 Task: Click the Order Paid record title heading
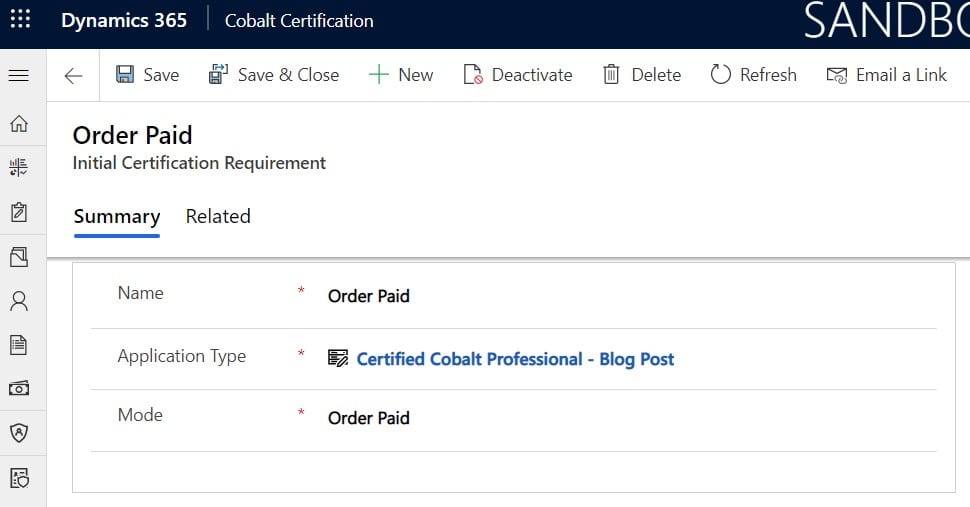click(x=132, y=135)
